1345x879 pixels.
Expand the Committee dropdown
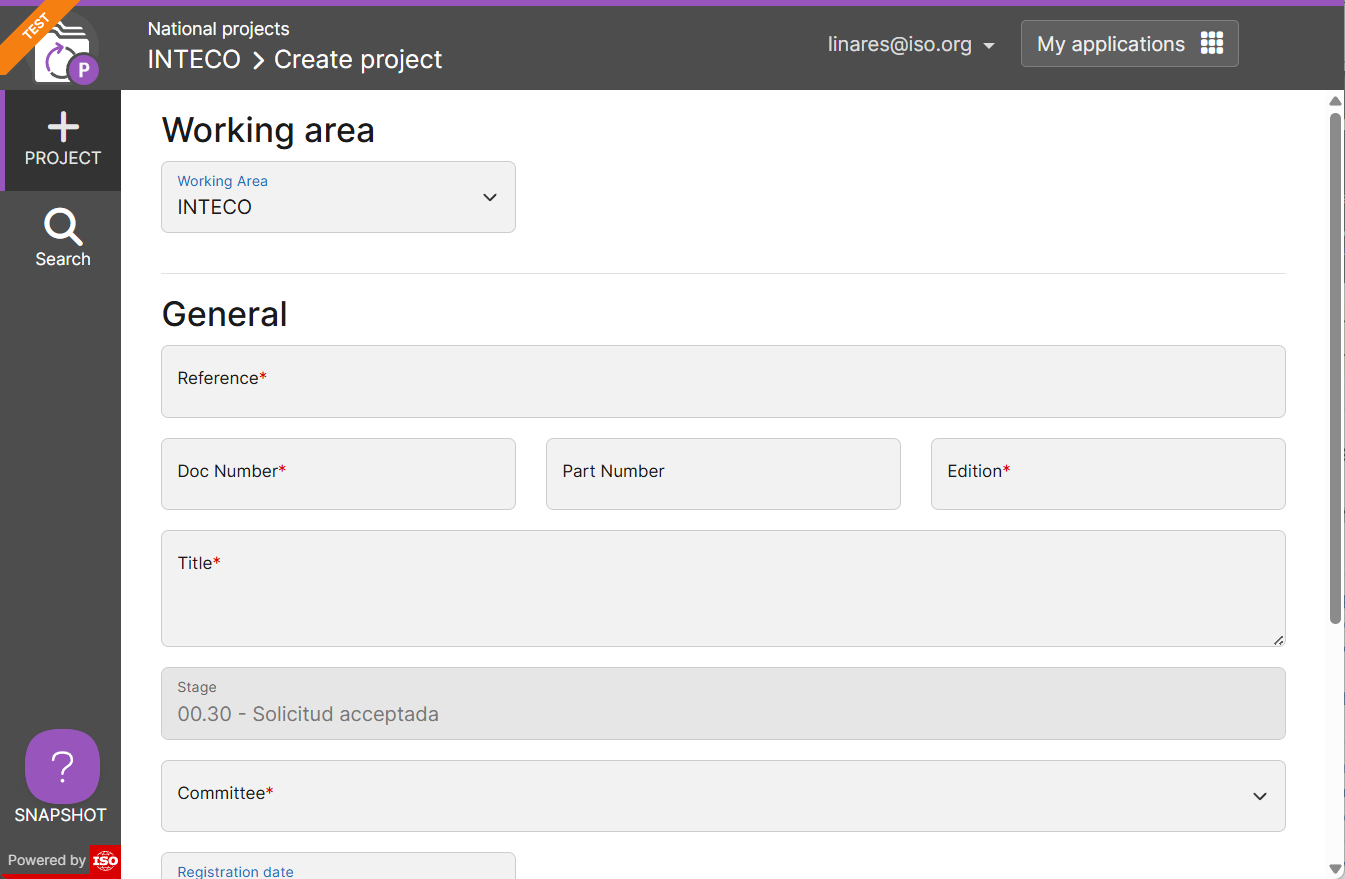click(723, 796)
